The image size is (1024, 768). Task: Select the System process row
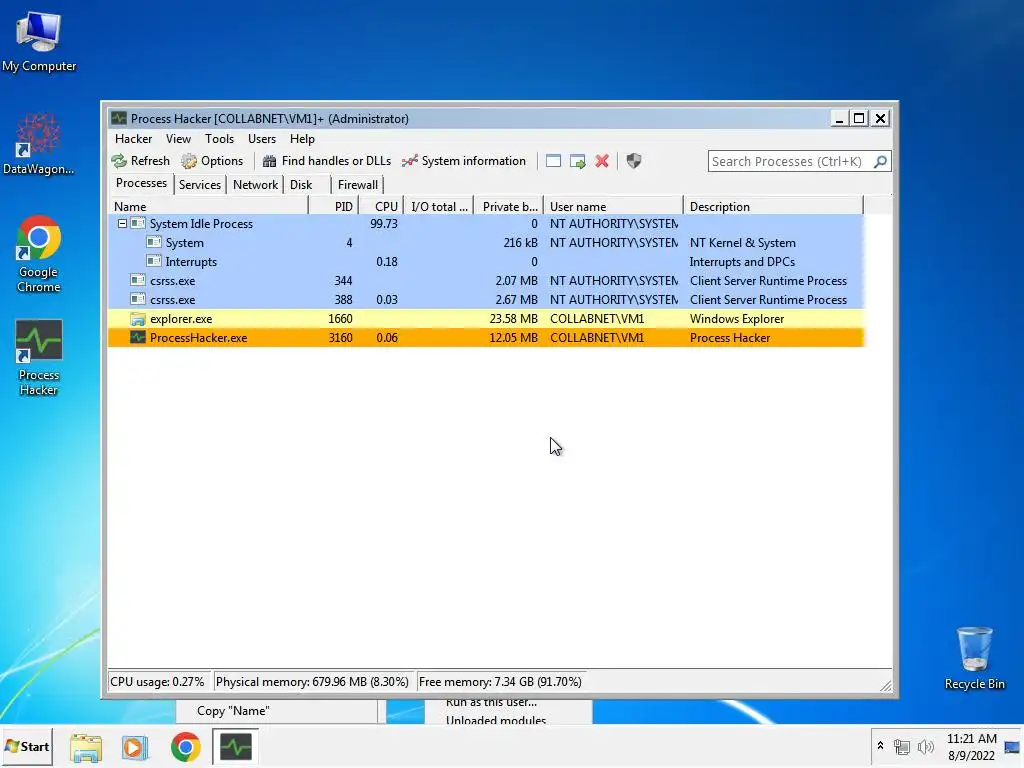(x=486, y=243)
